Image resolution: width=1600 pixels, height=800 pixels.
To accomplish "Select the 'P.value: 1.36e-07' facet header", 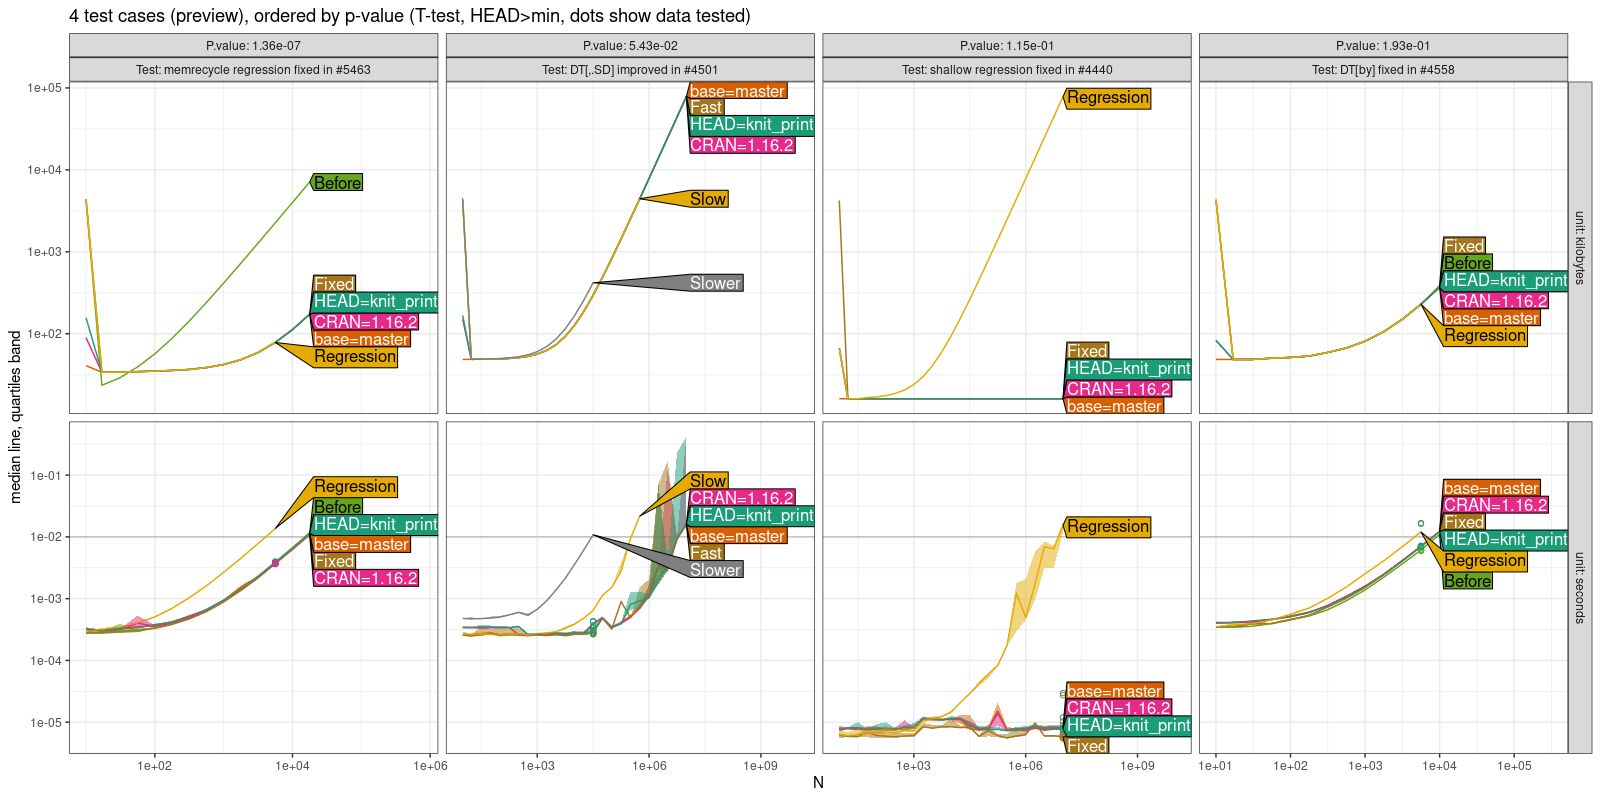I will (253, 46).
